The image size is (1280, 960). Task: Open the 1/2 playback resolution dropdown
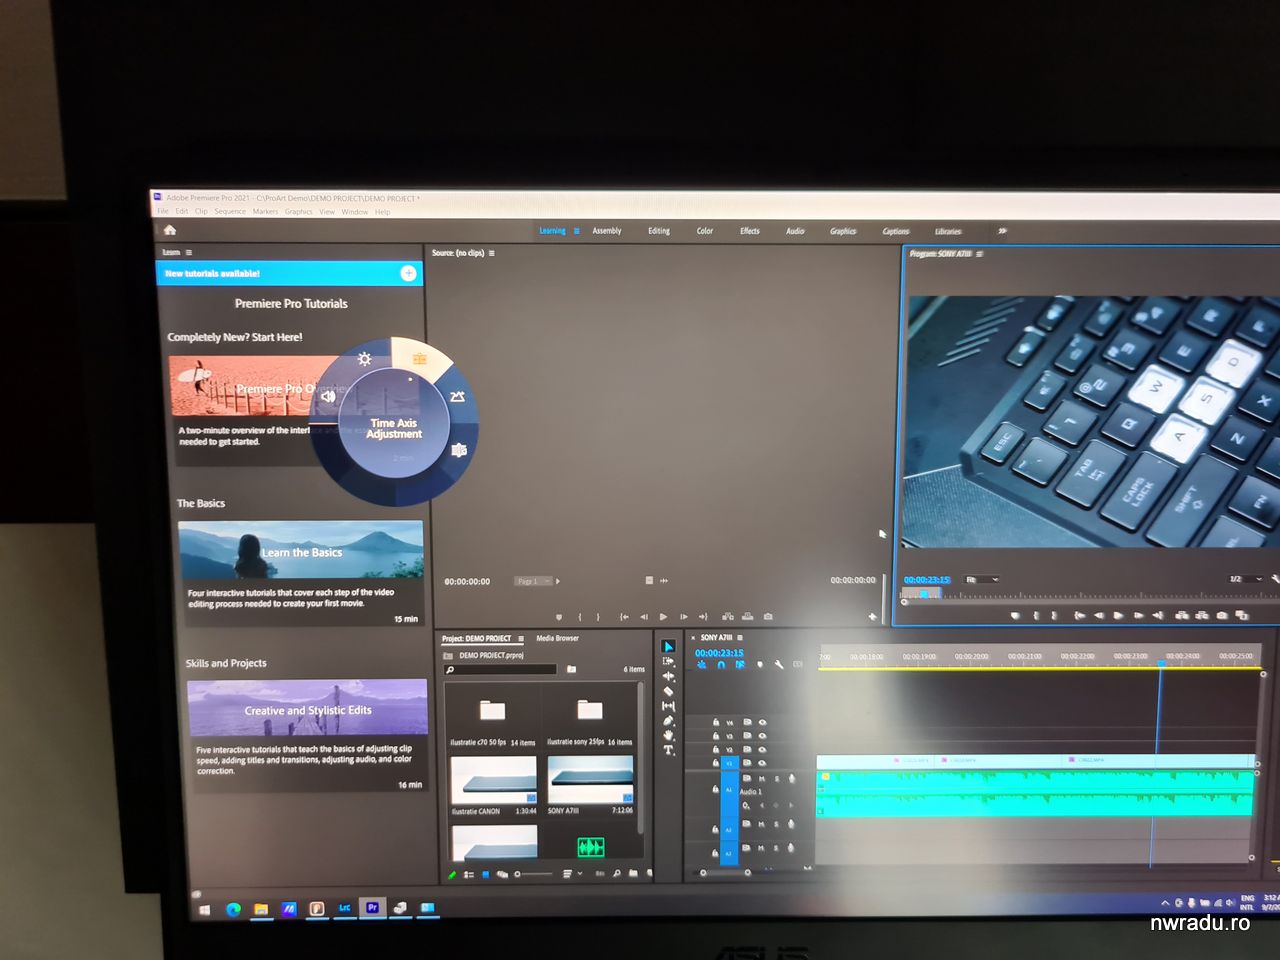(1245, 579)
